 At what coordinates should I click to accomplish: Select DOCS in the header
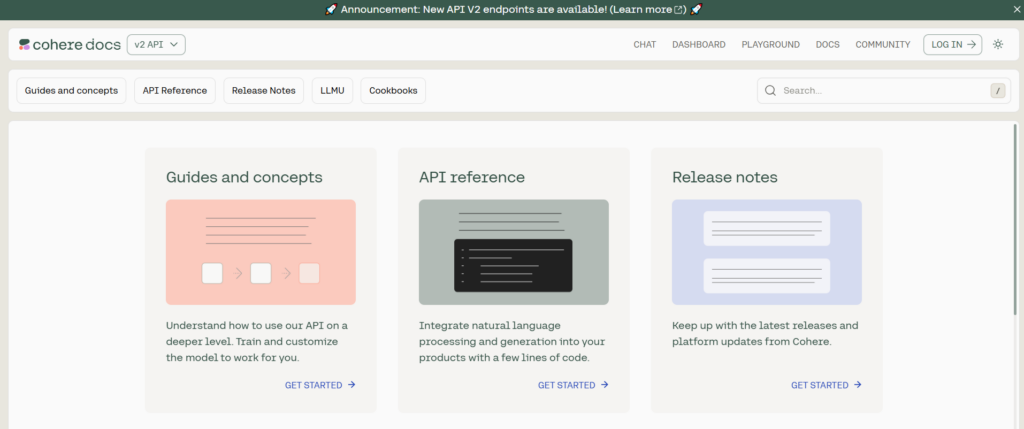[x=827, y=44]
